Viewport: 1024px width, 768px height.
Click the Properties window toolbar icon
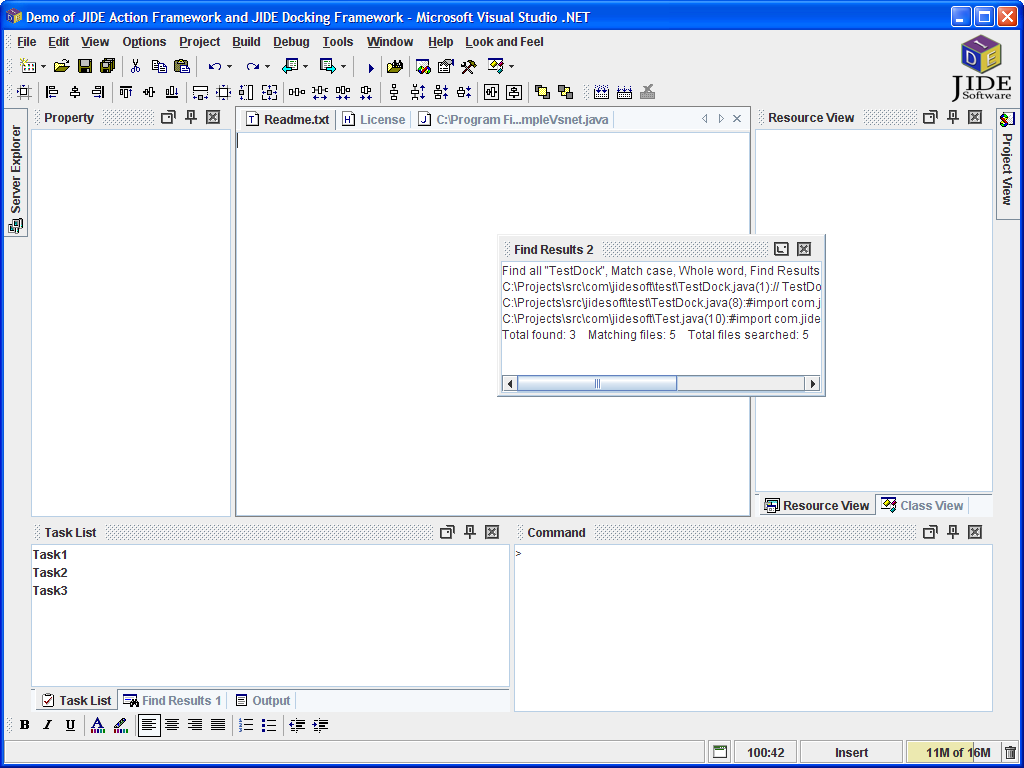[445, 66]
